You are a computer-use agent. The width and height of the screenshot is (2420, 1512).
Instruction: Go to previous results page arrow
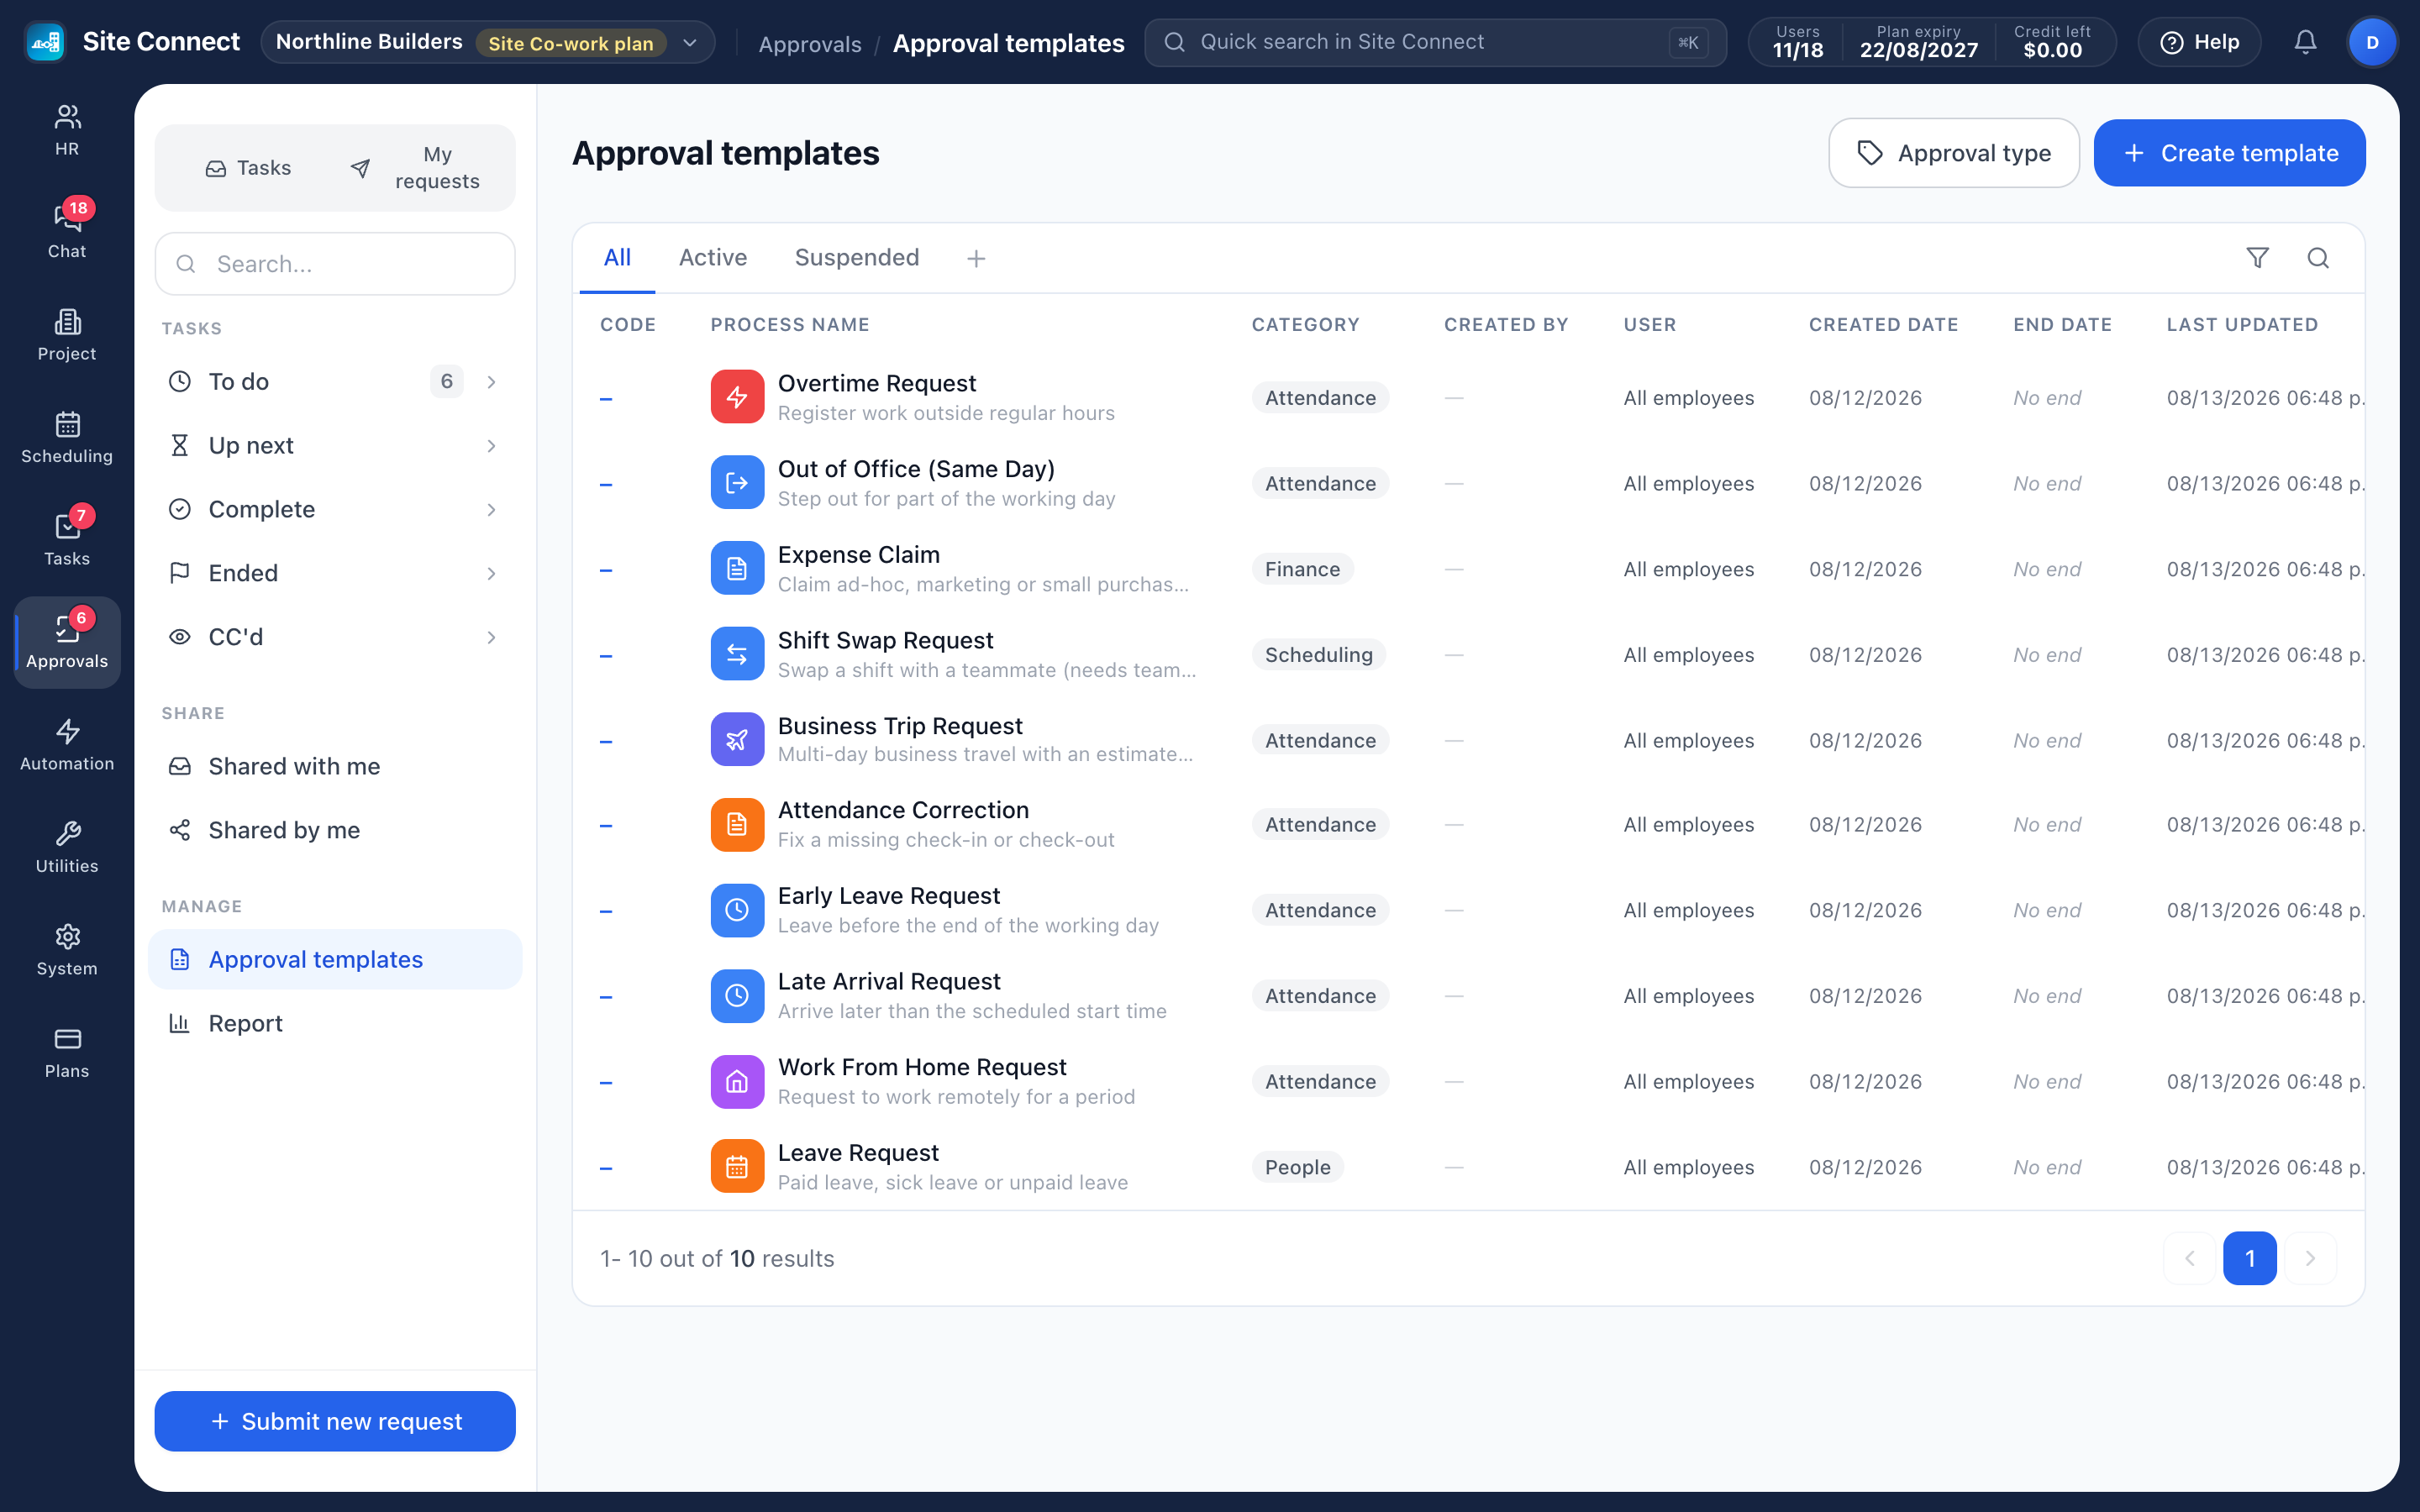(2190, 1258)
